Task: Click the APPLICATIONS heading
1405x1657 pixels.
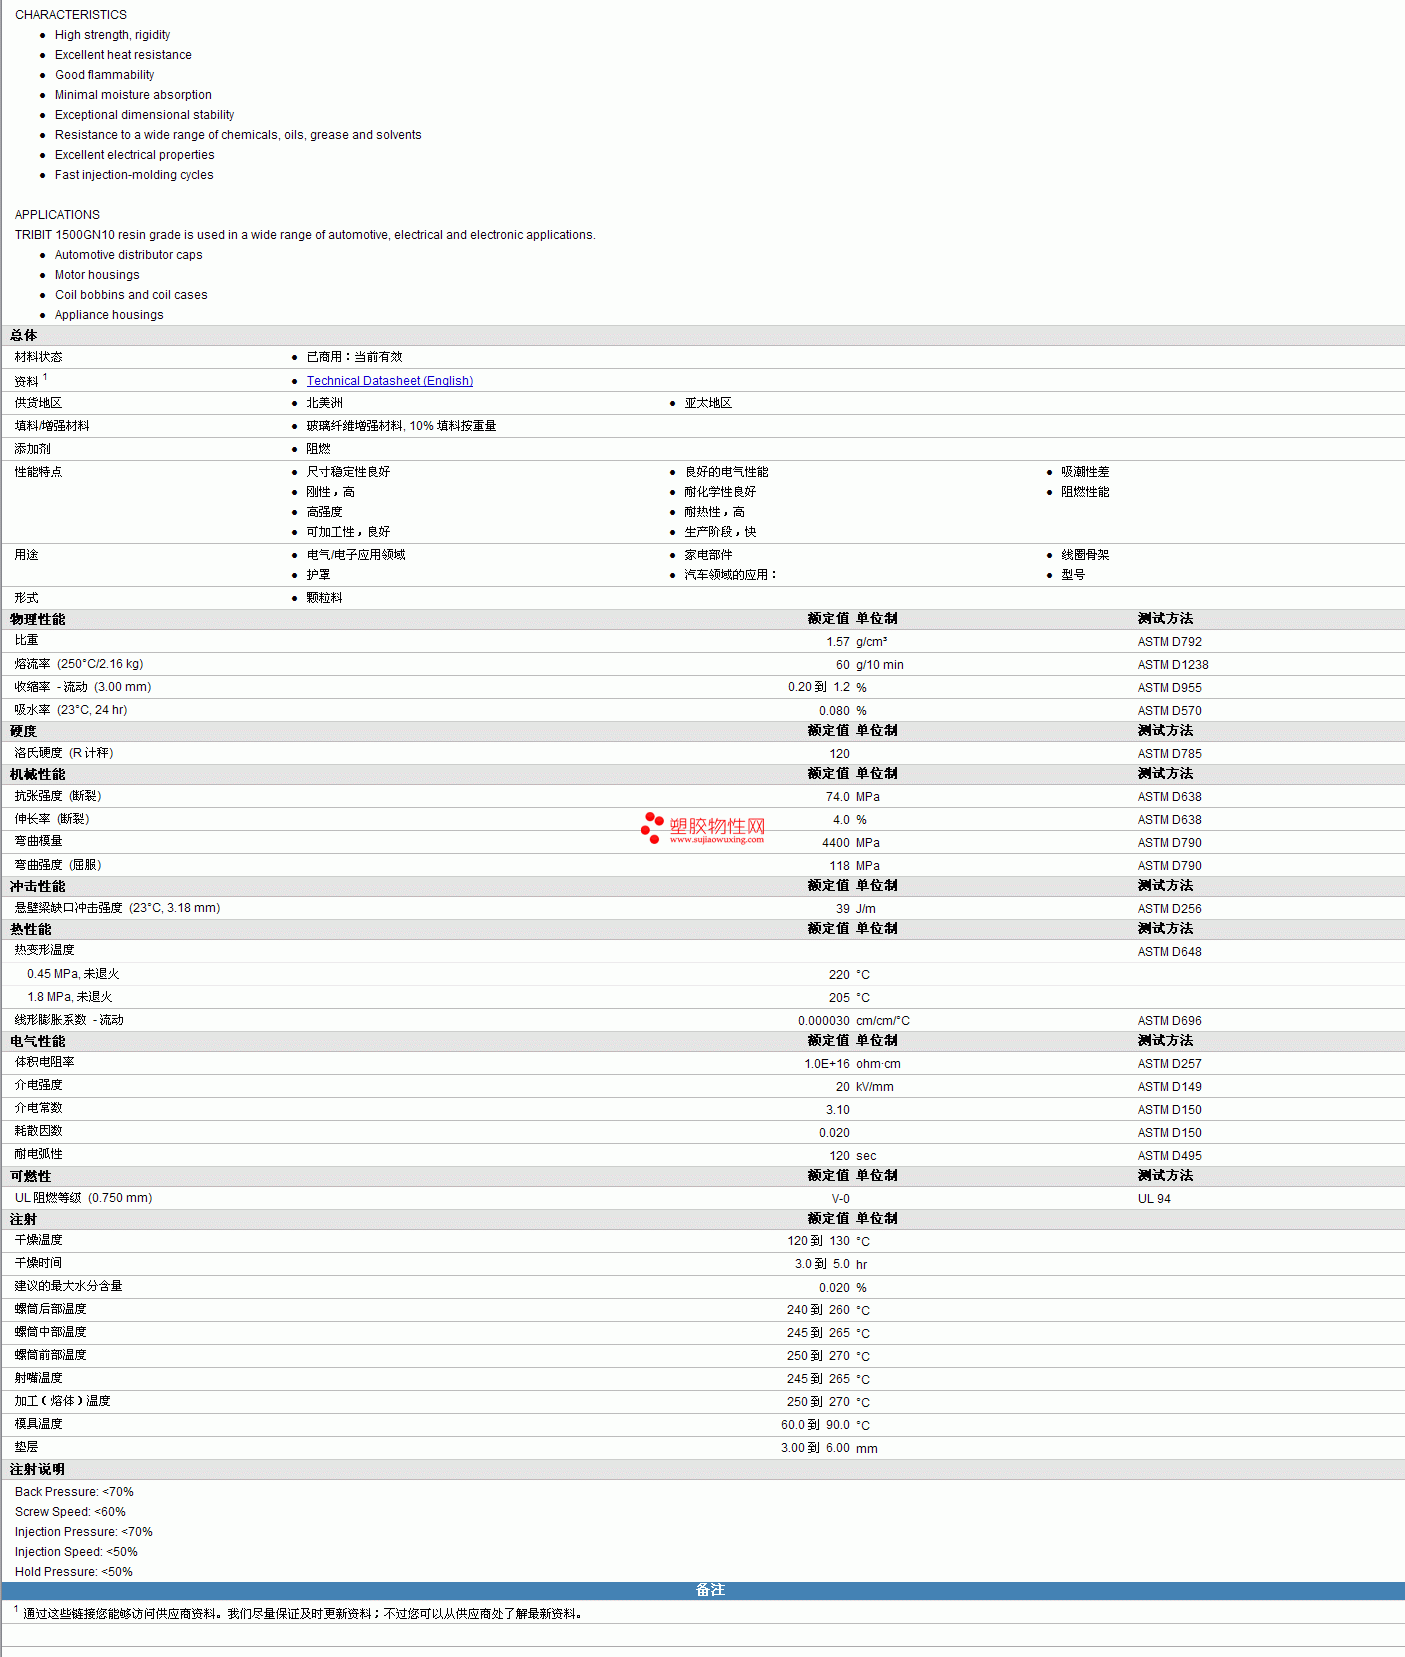Action: [x=57, y=215]
